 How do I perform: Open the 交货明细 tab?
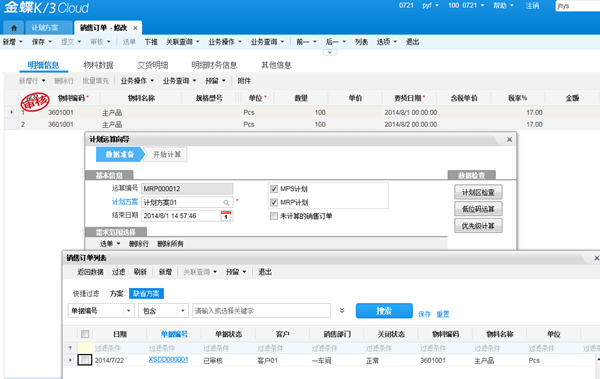pyautogui.click(x=153, y=65)
